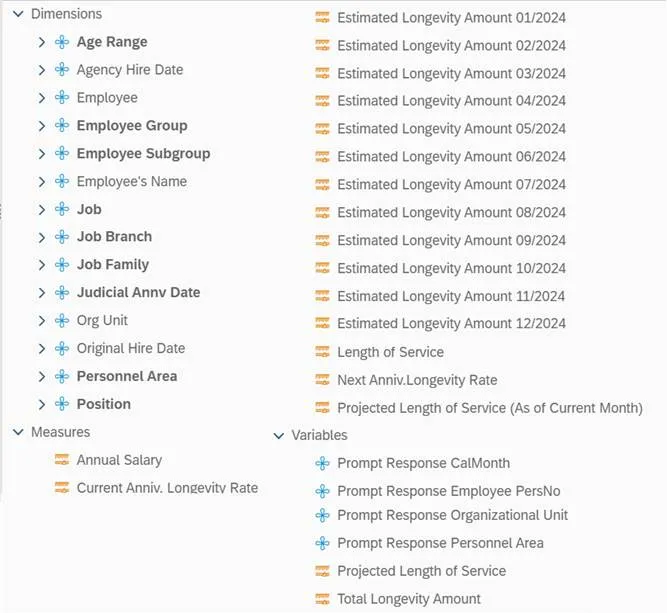Collapse the Measures section

[x=18, y=432]
